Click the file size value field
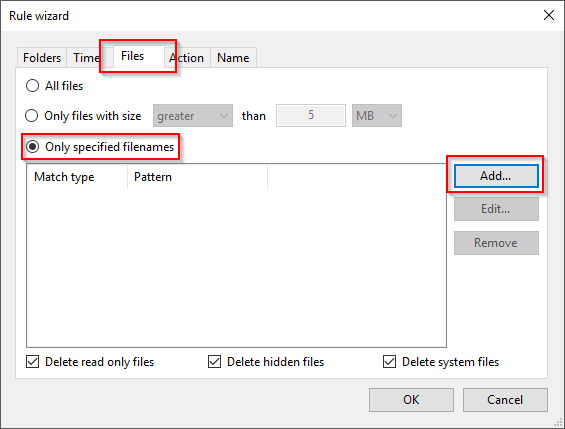This screenshot has width=565, height=429. point(311,116)
